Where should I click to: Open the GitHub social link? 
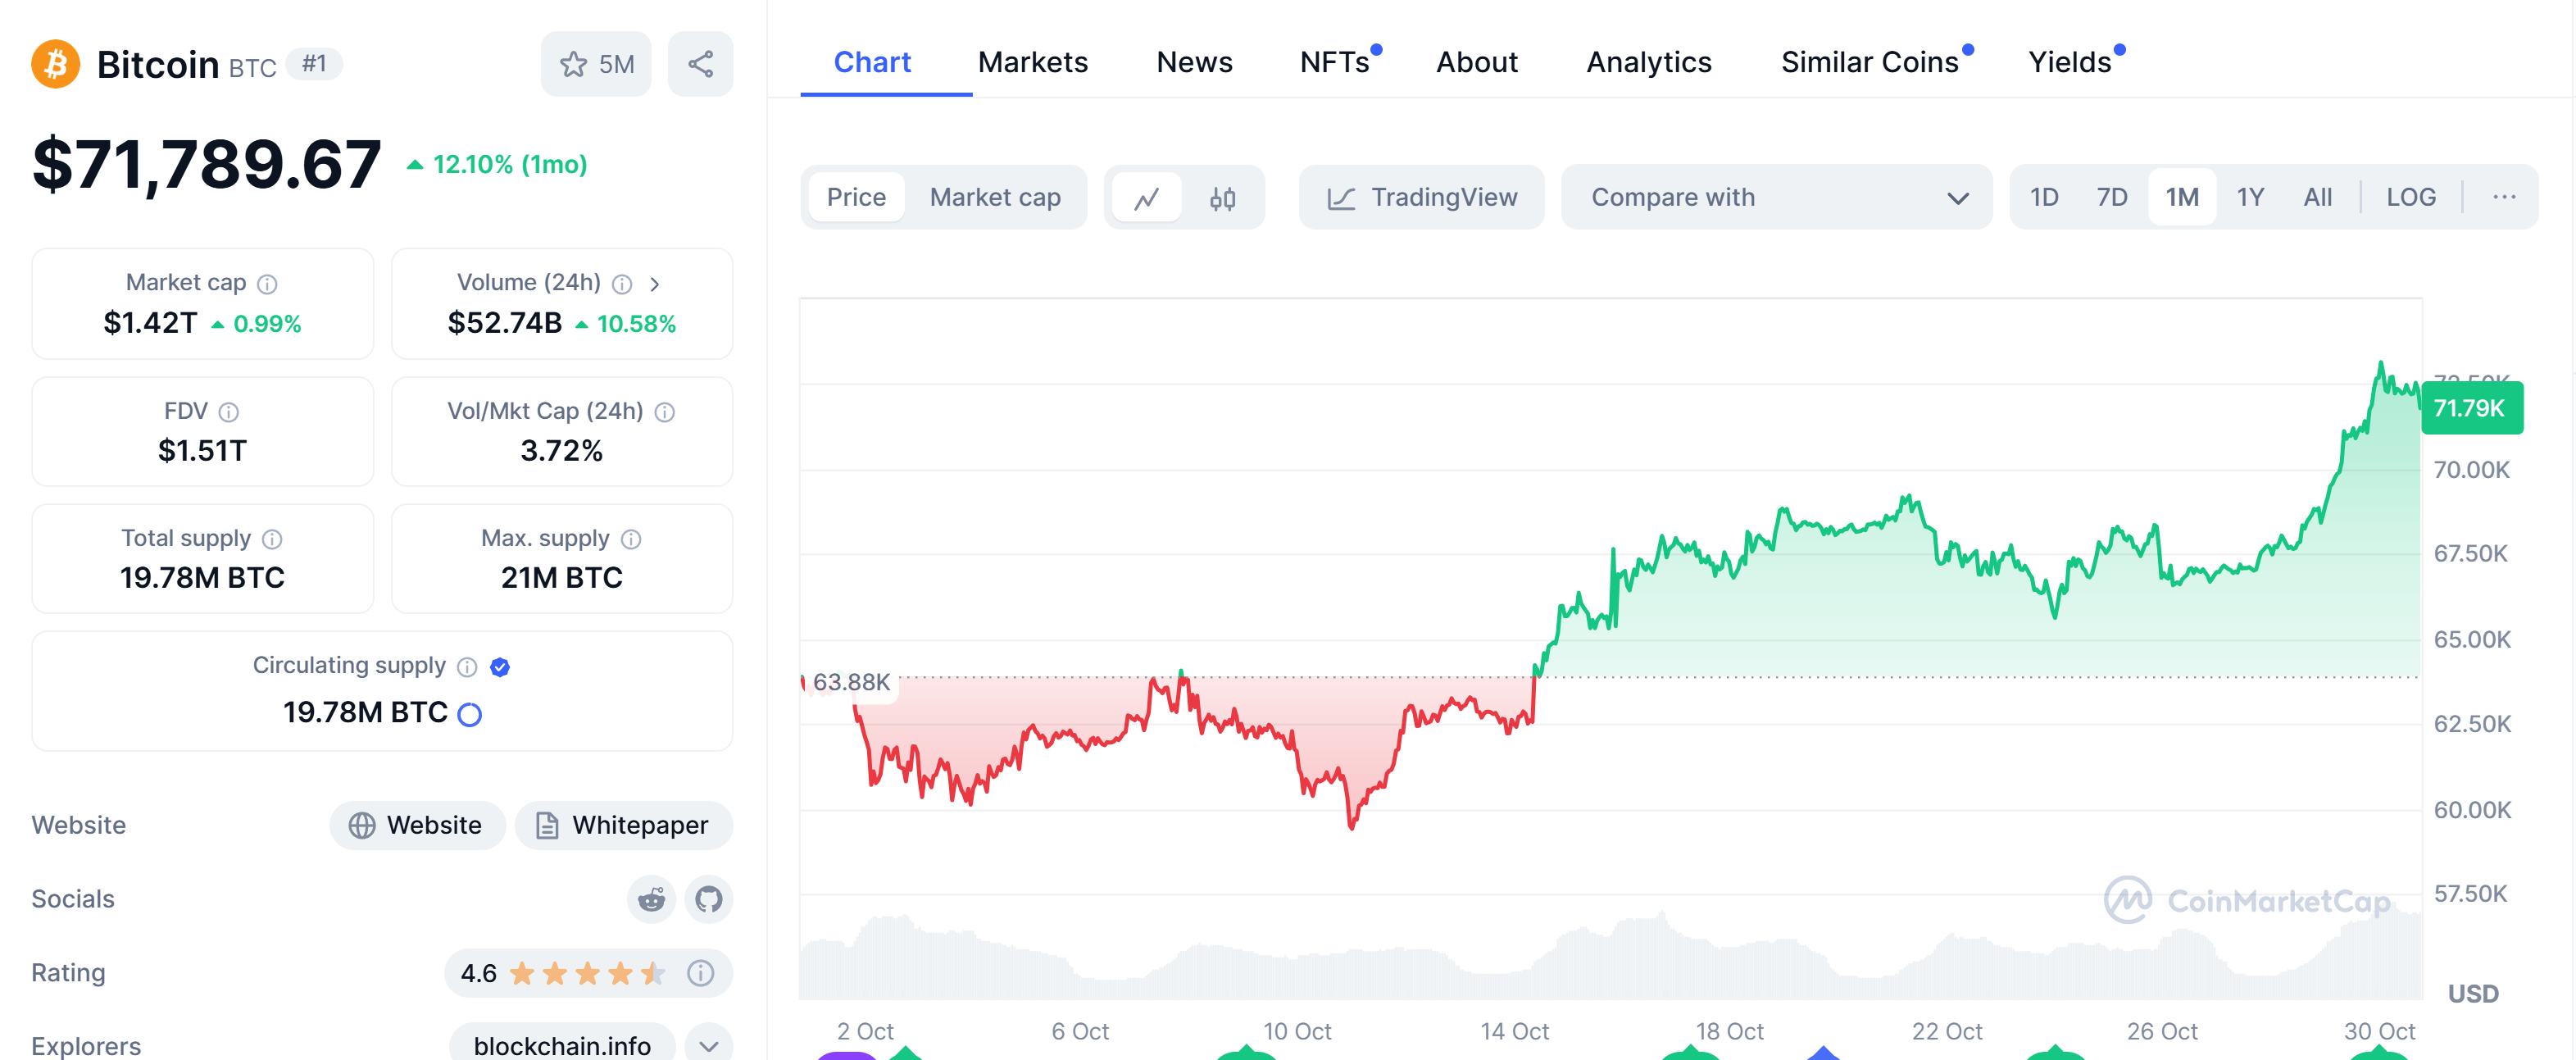click(x=709, y=899)
